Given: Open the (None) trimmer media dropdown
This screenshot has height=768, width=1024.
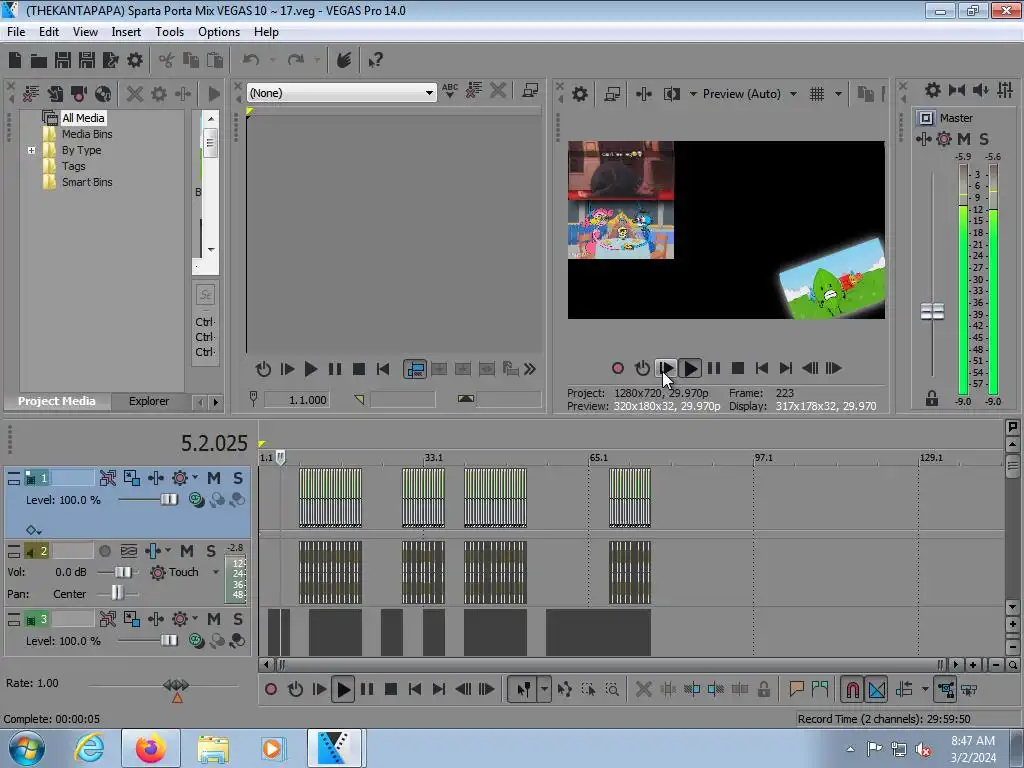Looking at the screenshot, I should tap(428, 93).
